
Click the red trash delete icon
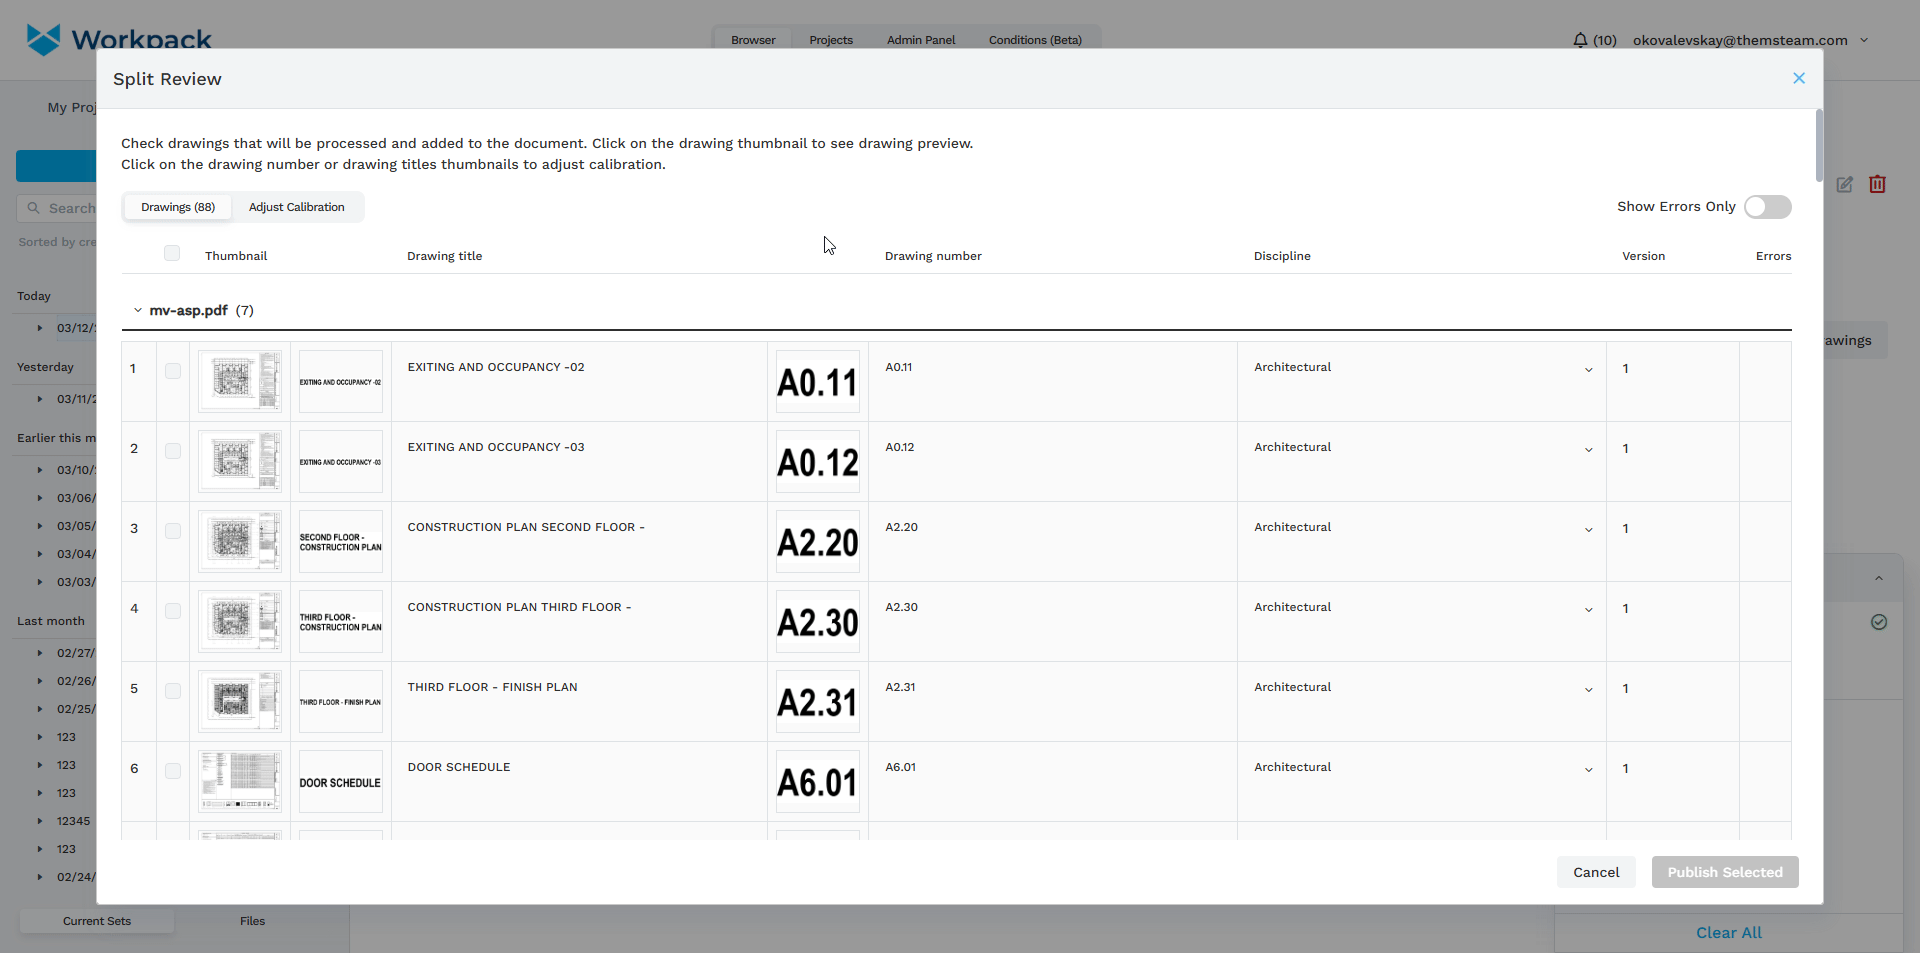(1877, 185)
